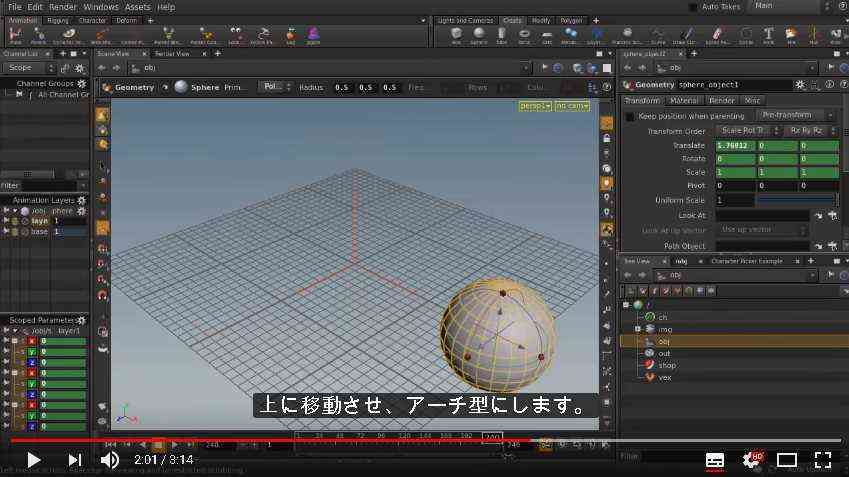Open primitive type Pol dropdown
This screenshot has width=849, height=477.
(x=275, y=87)
